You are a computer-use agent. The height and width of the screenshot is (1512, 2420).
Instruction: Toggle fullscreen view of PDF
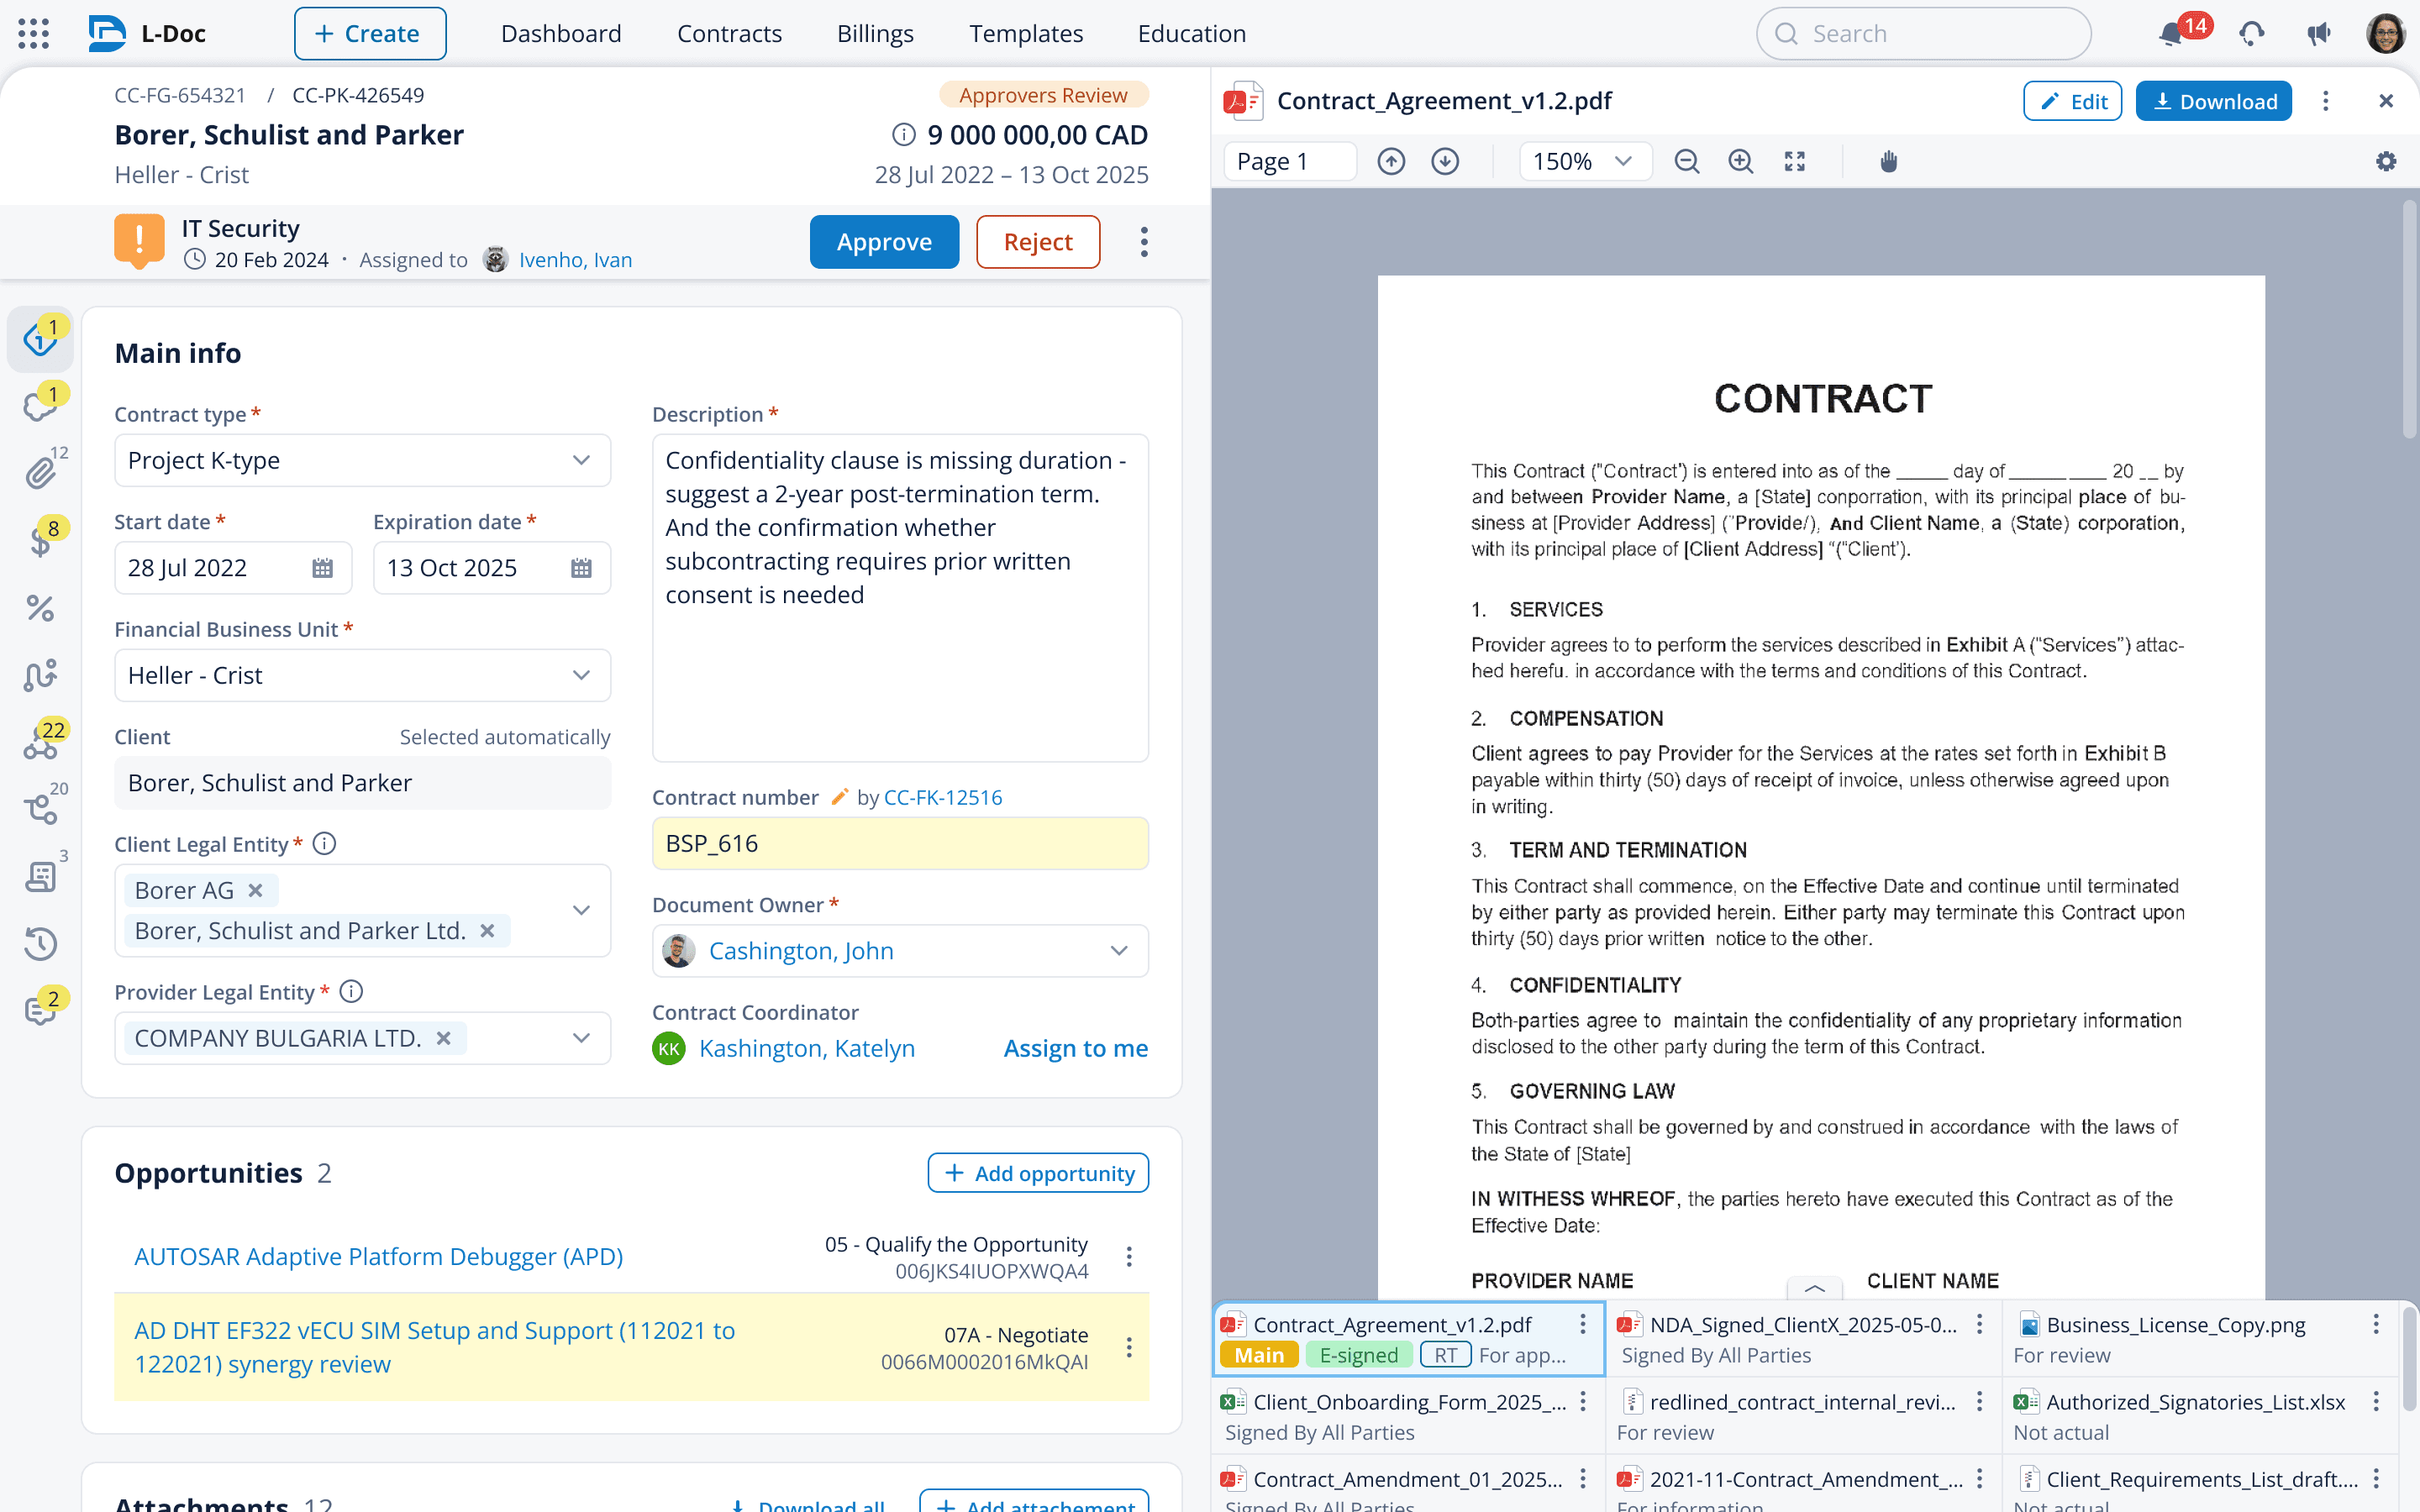tap(1795, 161)
